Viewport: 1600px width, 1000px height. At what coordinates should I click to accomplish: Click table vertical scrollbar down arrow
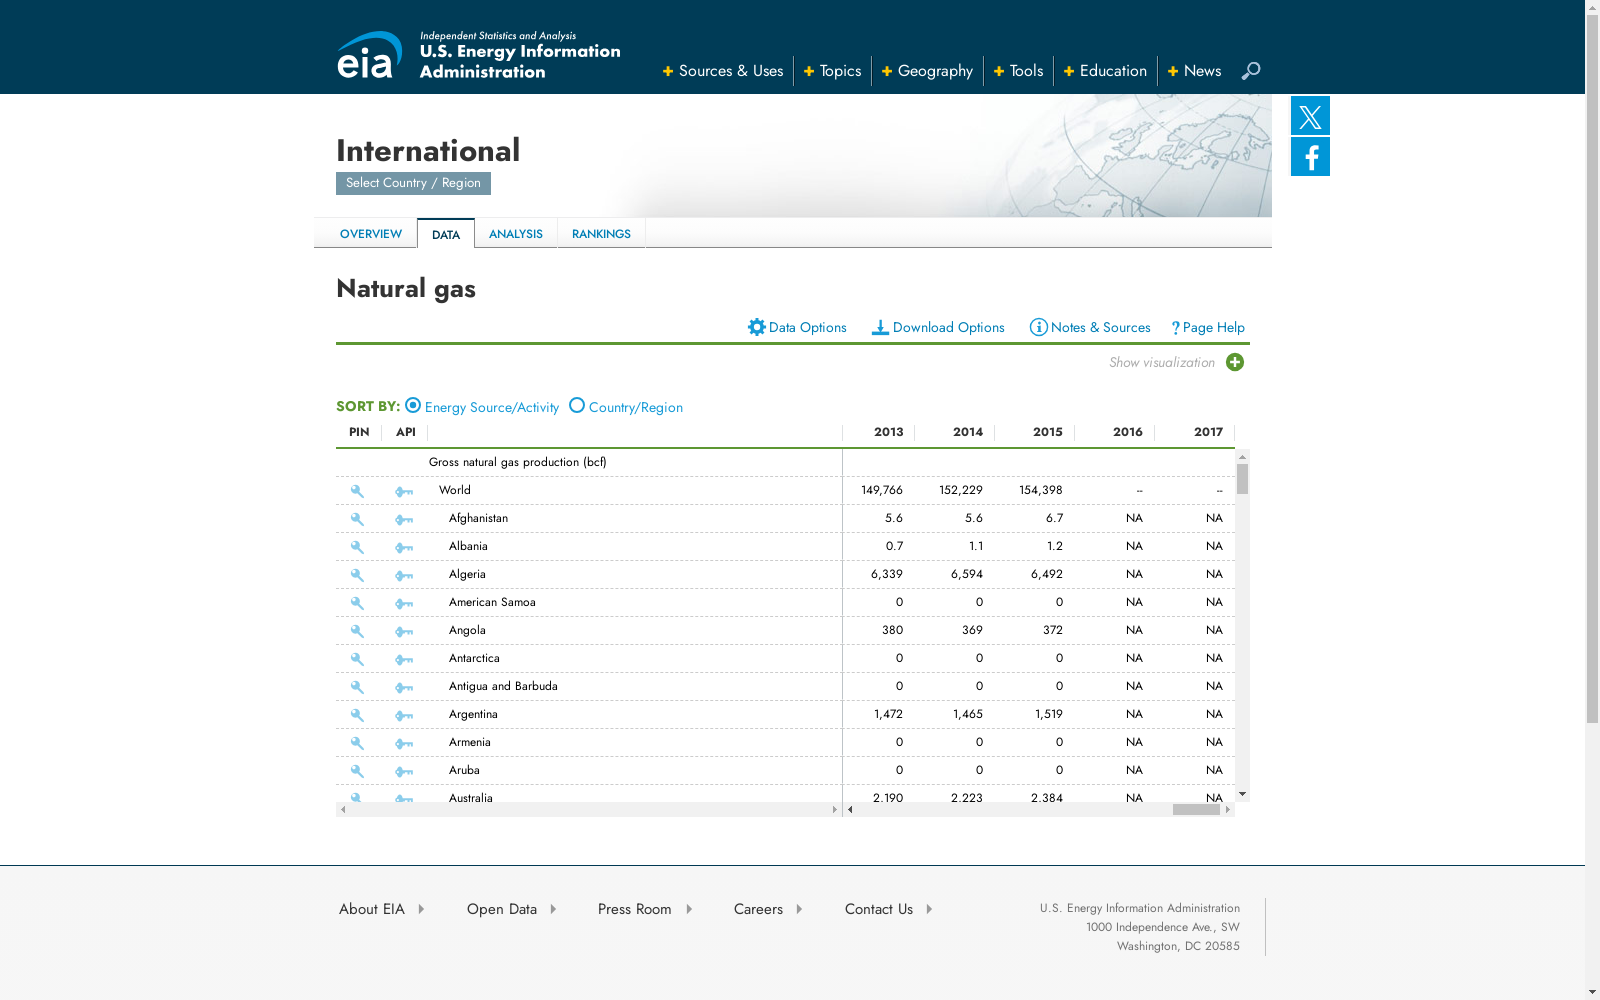[1242, 794]
